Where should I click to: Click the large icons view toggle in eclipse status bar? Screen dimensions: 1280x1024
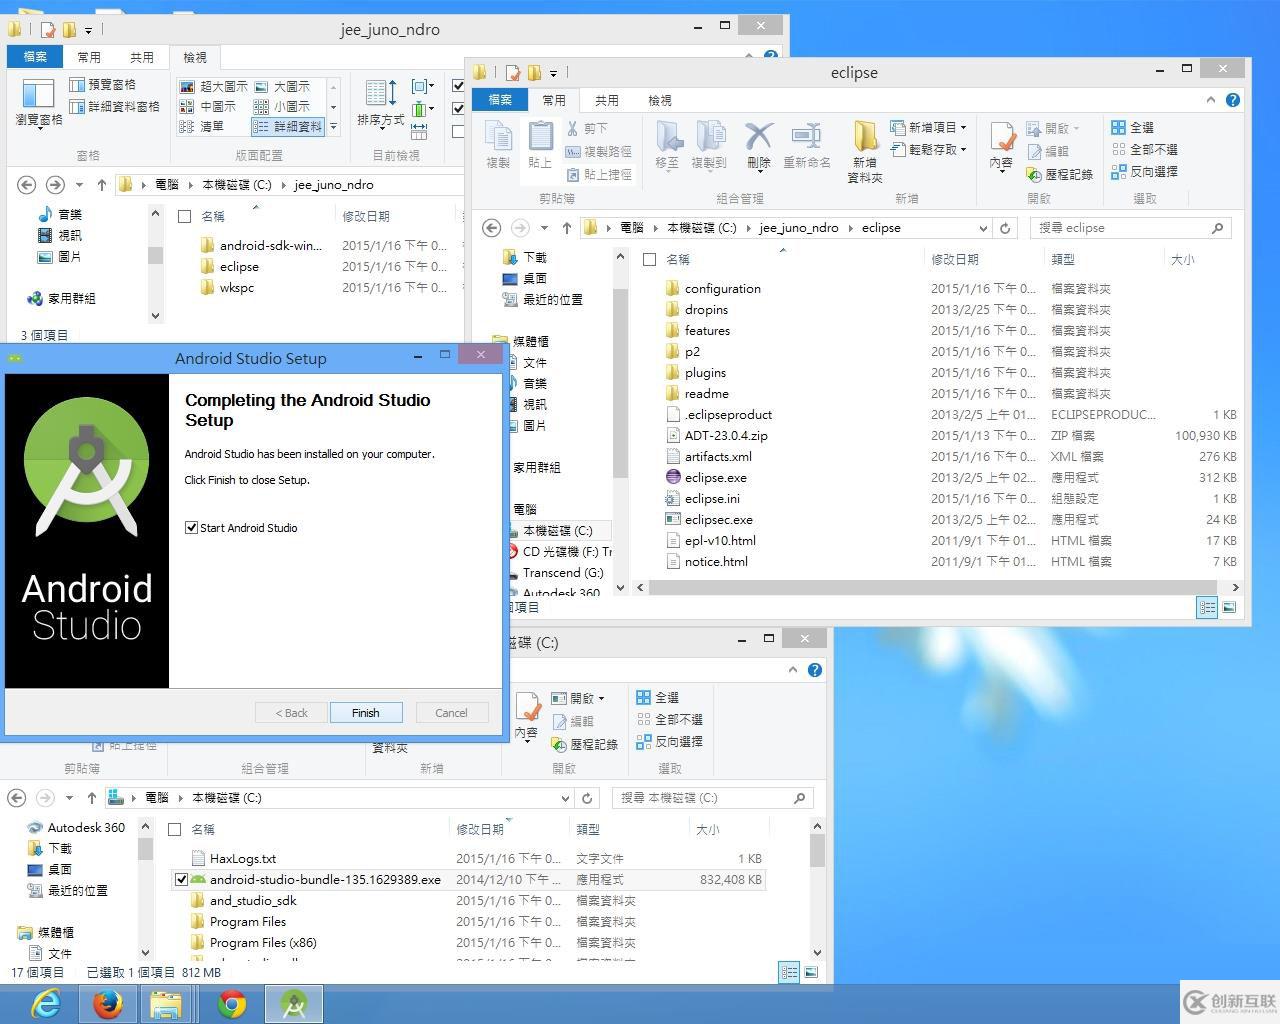tap(1229, 607)
